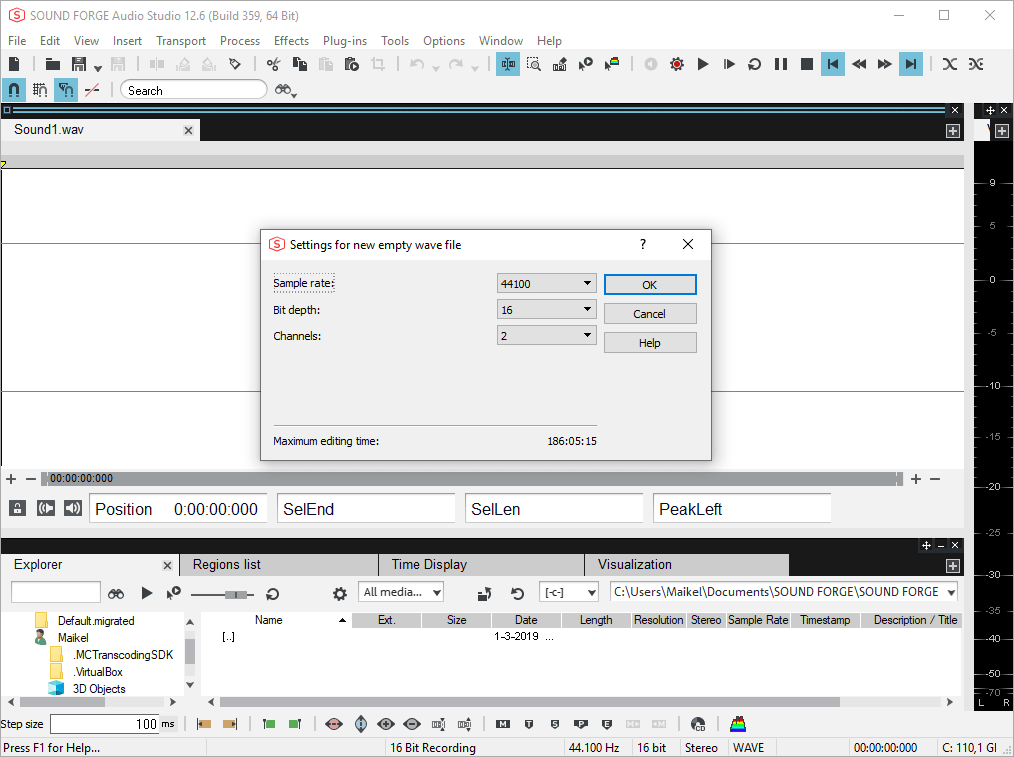The image size is (1014, 757).
Task: Cut with the scissors icon
Action: 274,64
